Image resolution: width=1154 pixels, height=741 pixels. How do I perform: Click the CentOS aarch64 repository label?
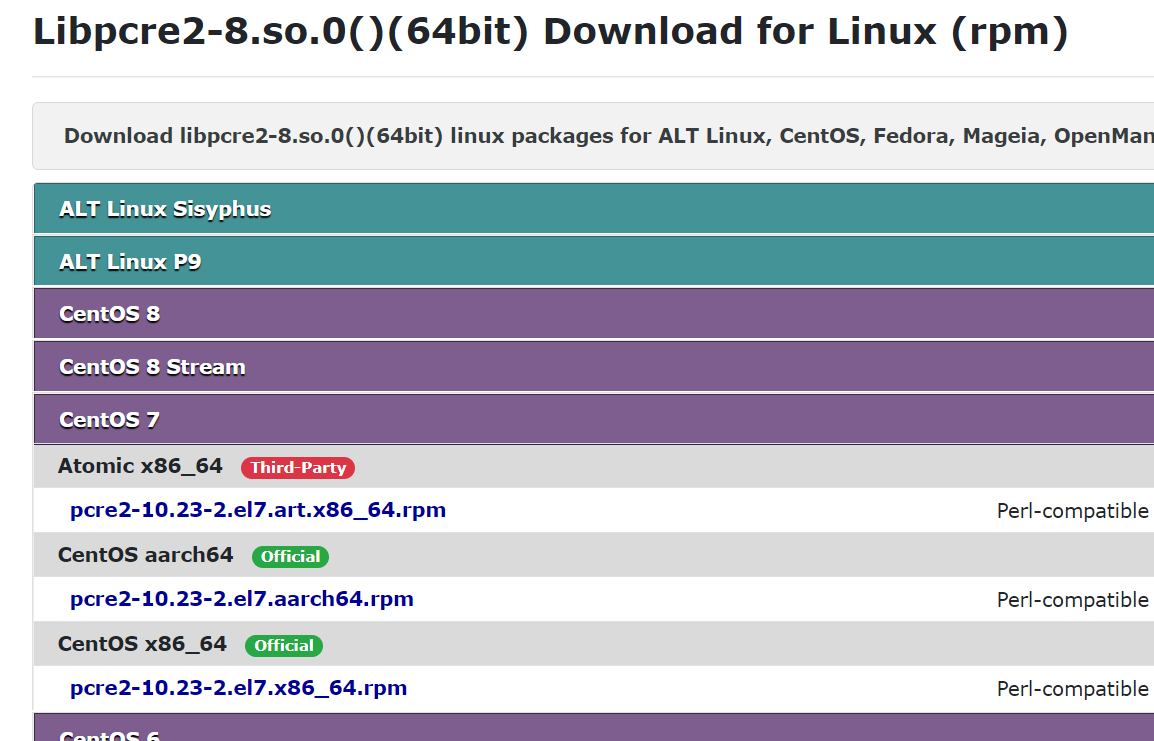(146, 555)
